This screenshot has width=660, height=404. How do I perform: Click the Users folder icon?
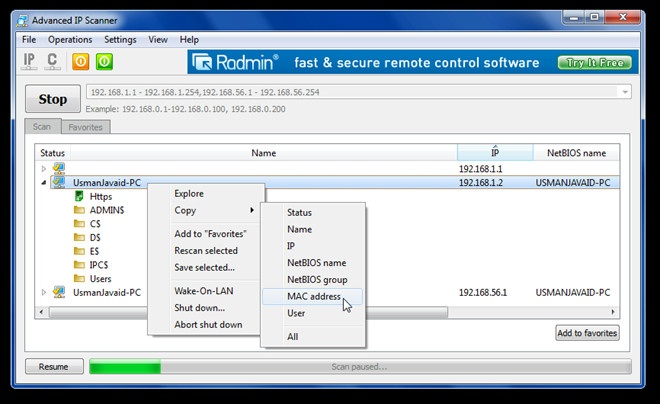[79, 278]
